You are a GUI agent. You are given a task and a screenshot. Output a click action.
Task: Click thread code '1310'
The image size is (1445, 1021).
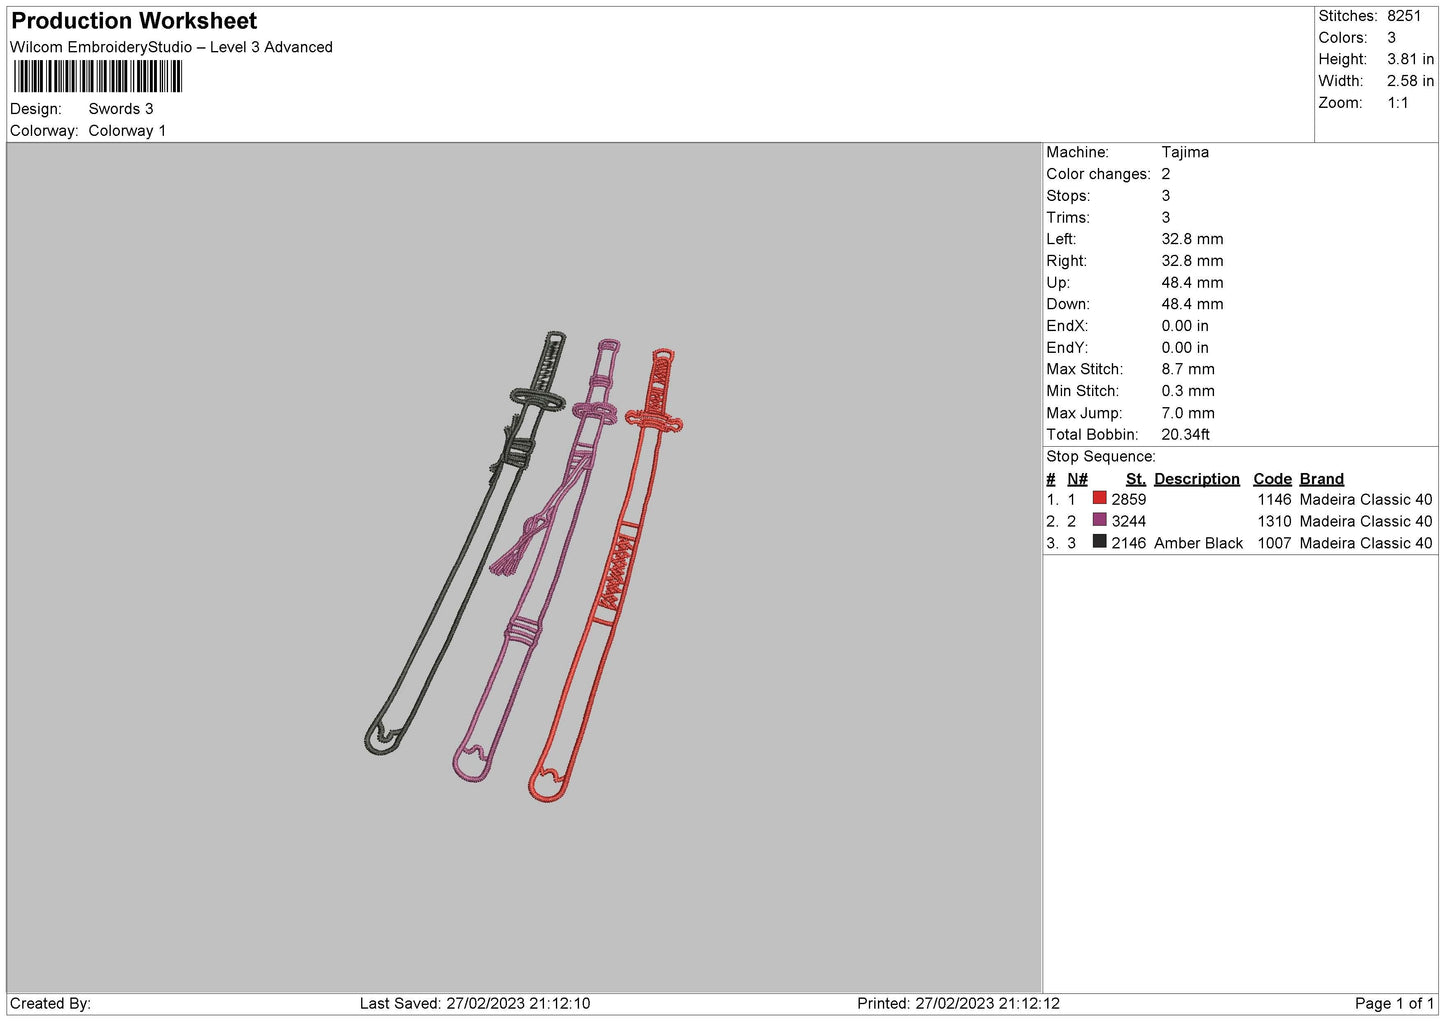click(1274, 521)
